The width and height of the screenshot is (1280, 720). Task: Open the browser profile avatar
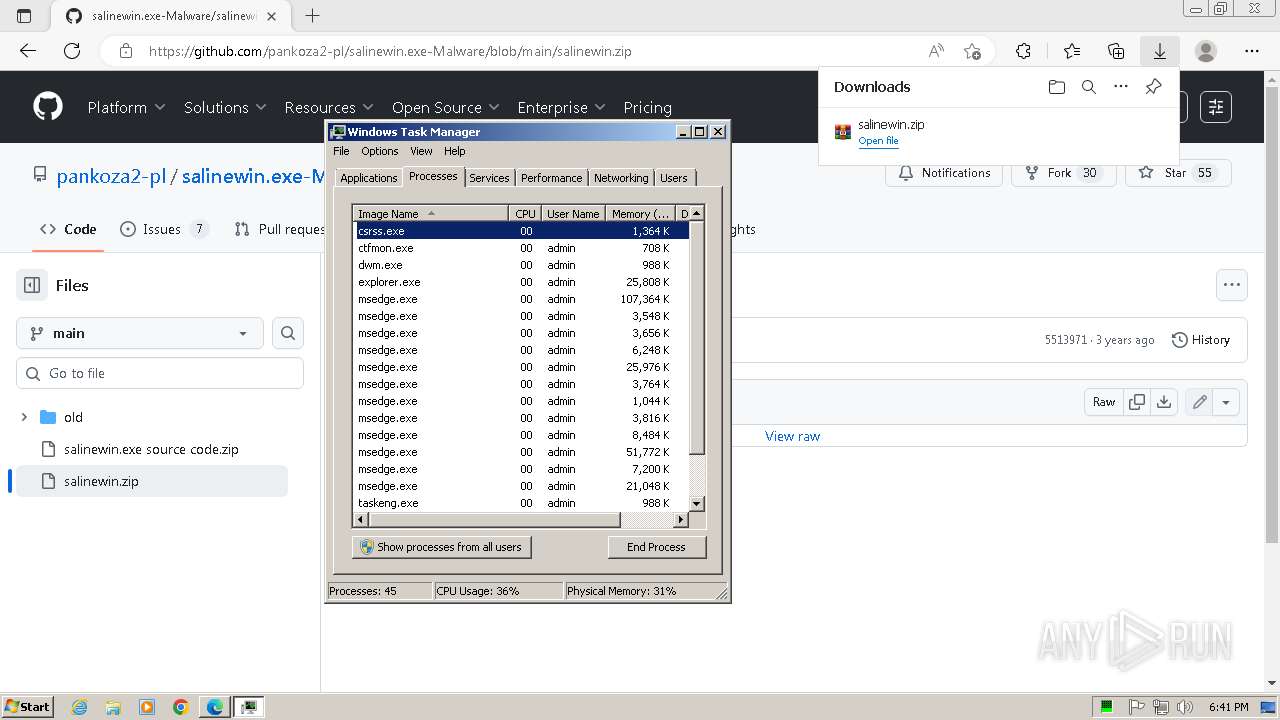pos(1206,51)
